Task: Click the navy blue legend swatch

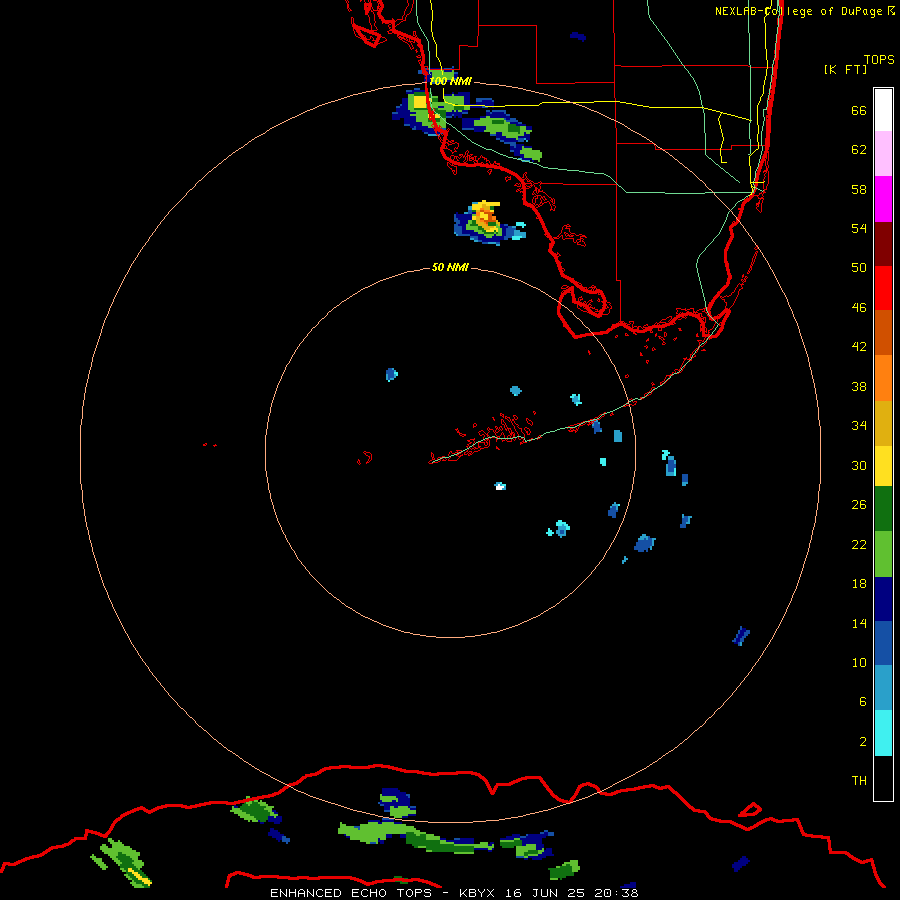Action: [x=883, y=599]
